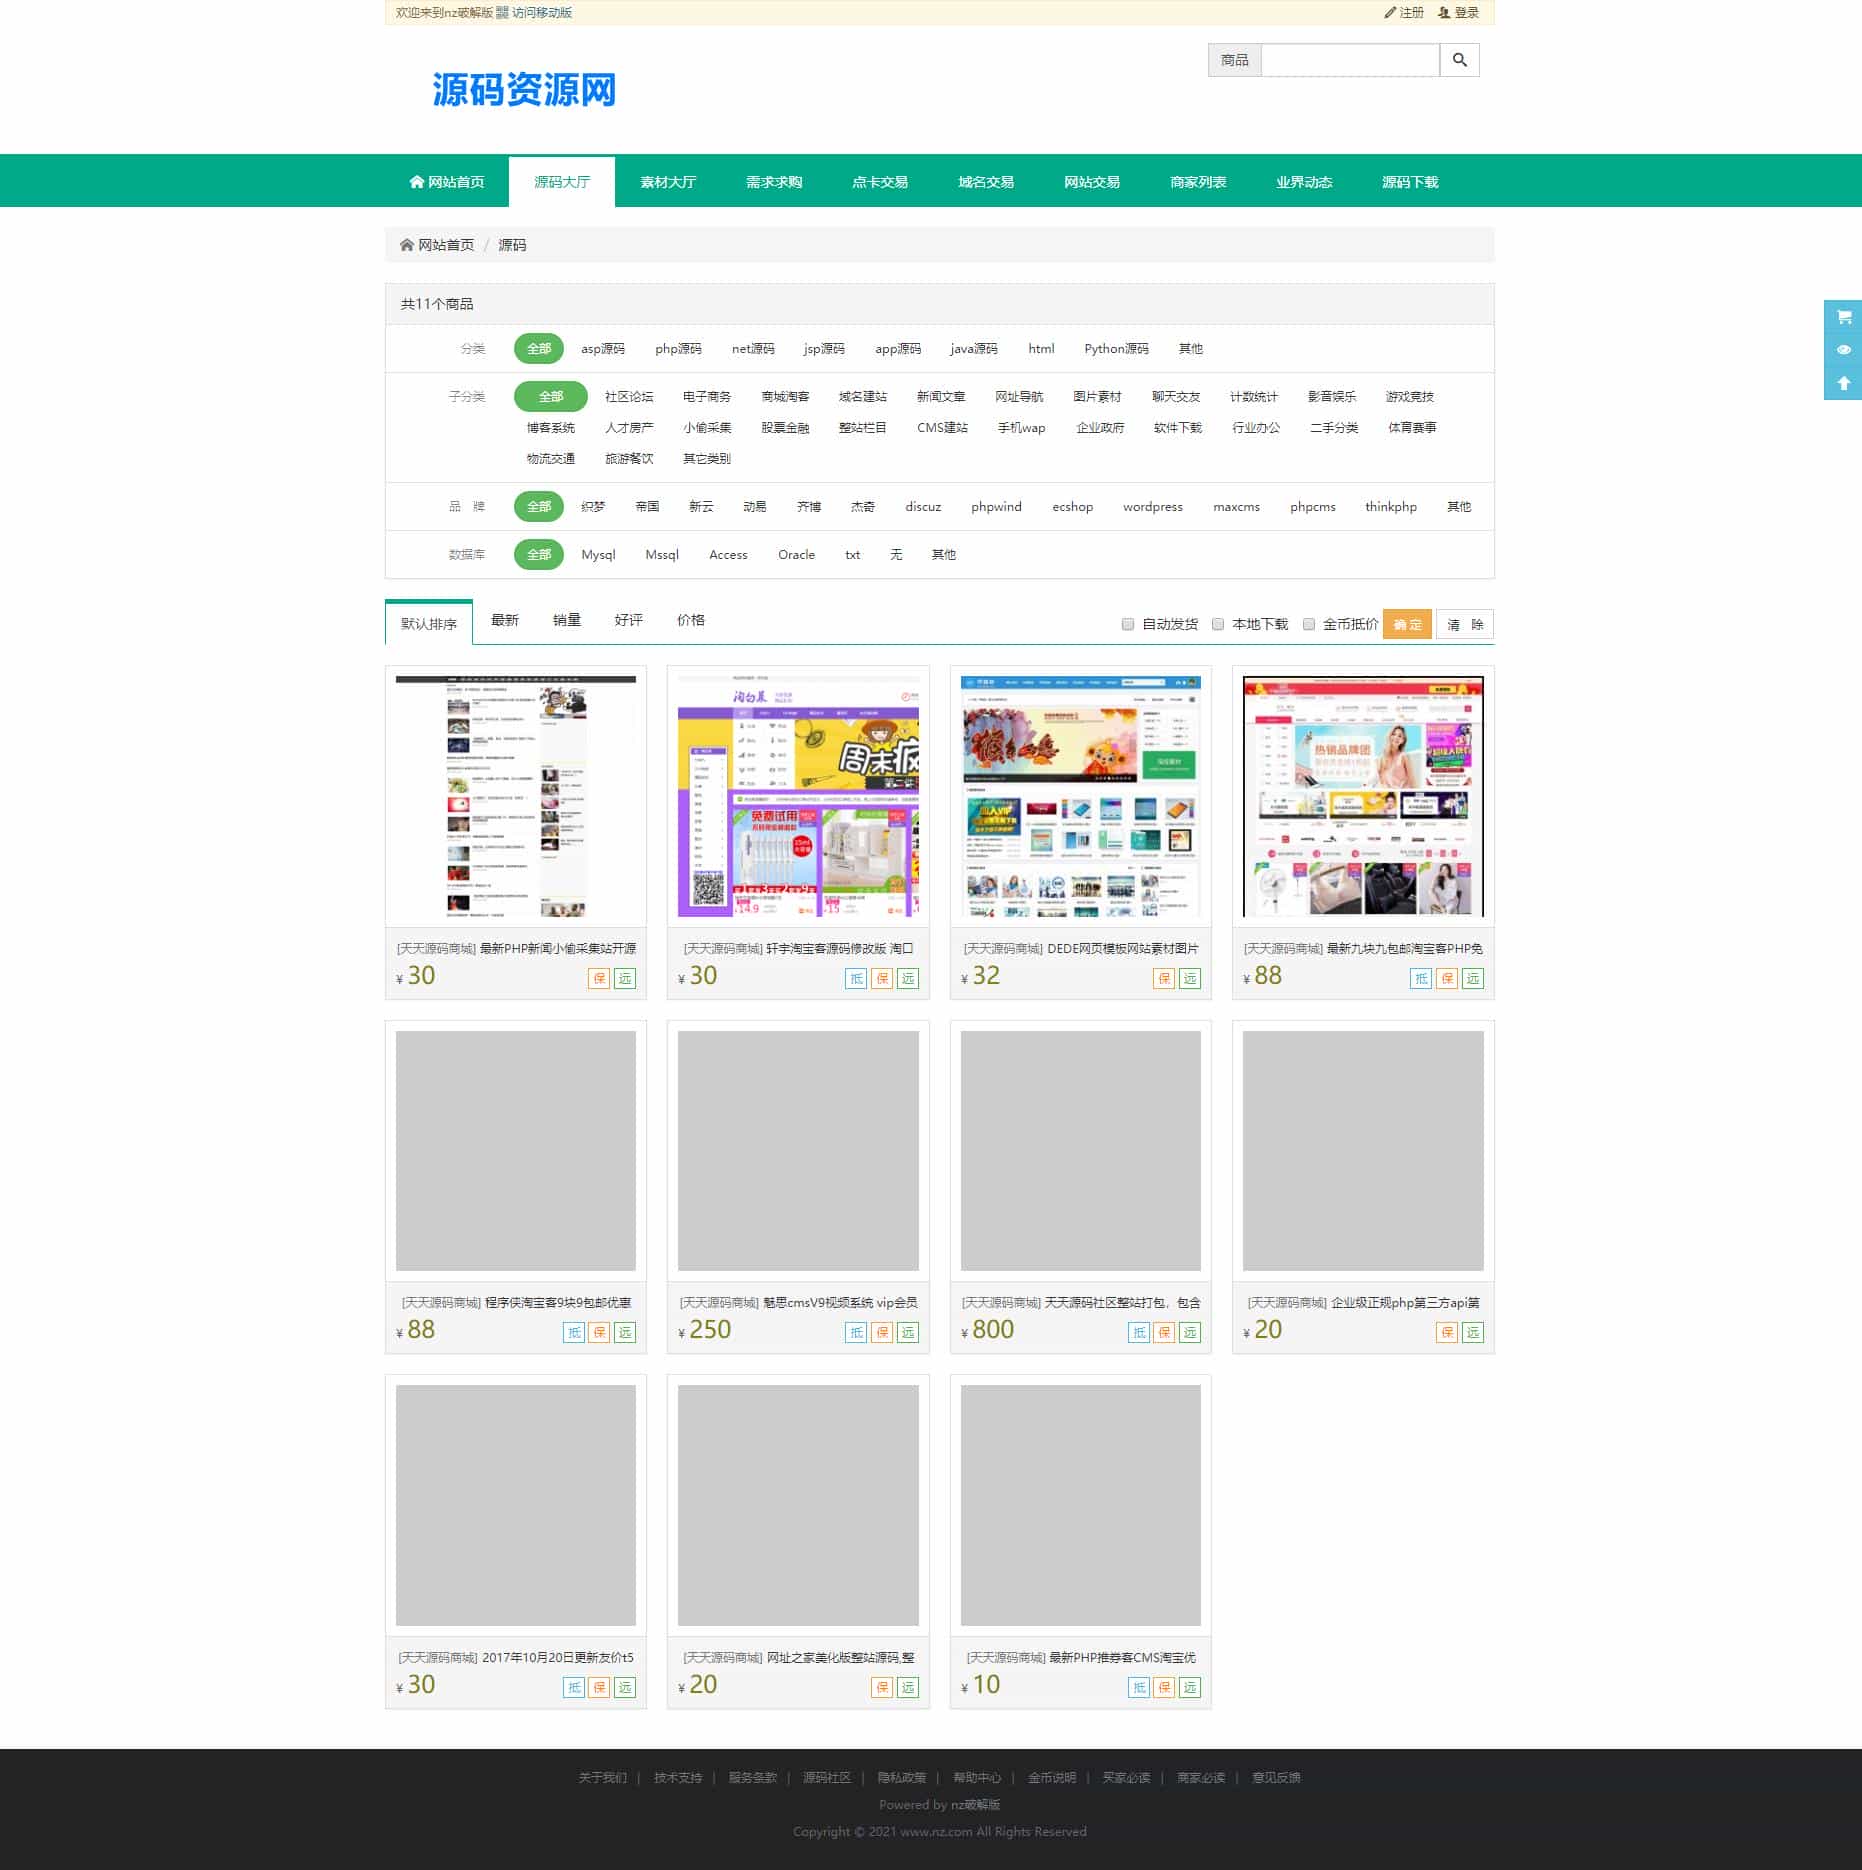Click 抵 badge on 轩宇淘宝客源码 card
The image size is (1862, 1870).
(x=856, y=978)
